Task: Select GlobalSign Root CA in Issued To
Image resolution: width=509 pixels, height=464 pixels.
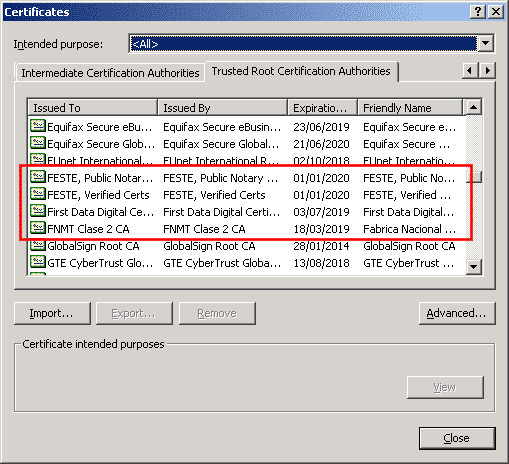Action: [x=93, y=246]
